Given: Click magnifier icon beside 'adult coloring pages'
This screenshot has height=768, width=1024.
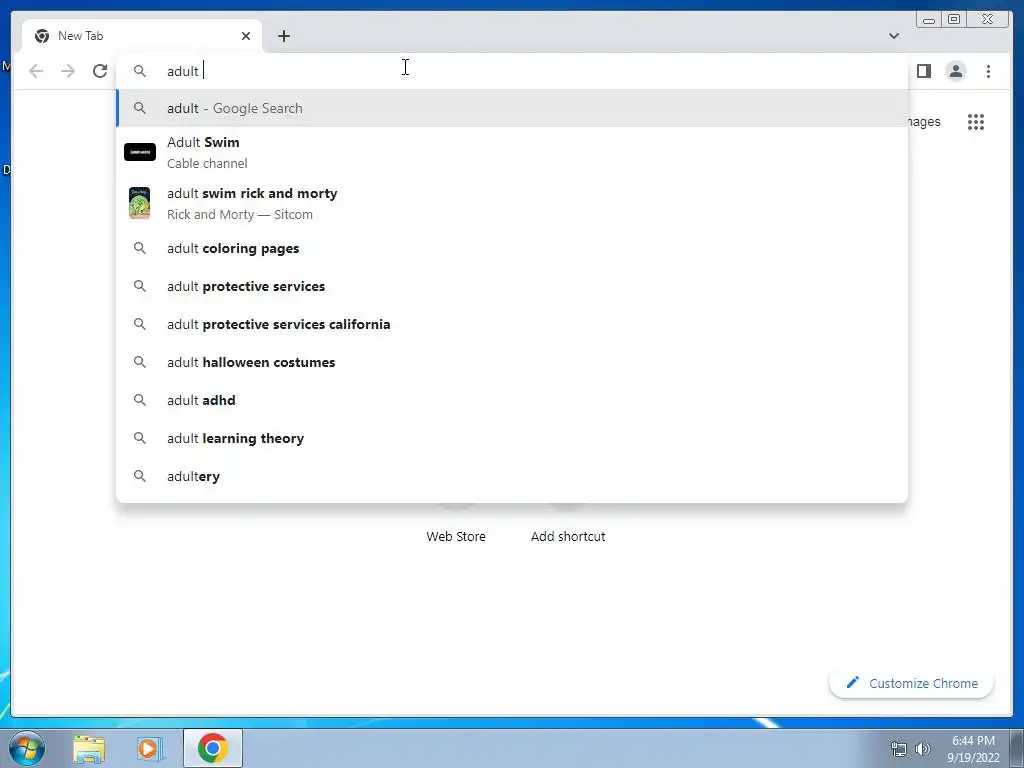Looking at the screenshot, I should click(x=140, y=248).
